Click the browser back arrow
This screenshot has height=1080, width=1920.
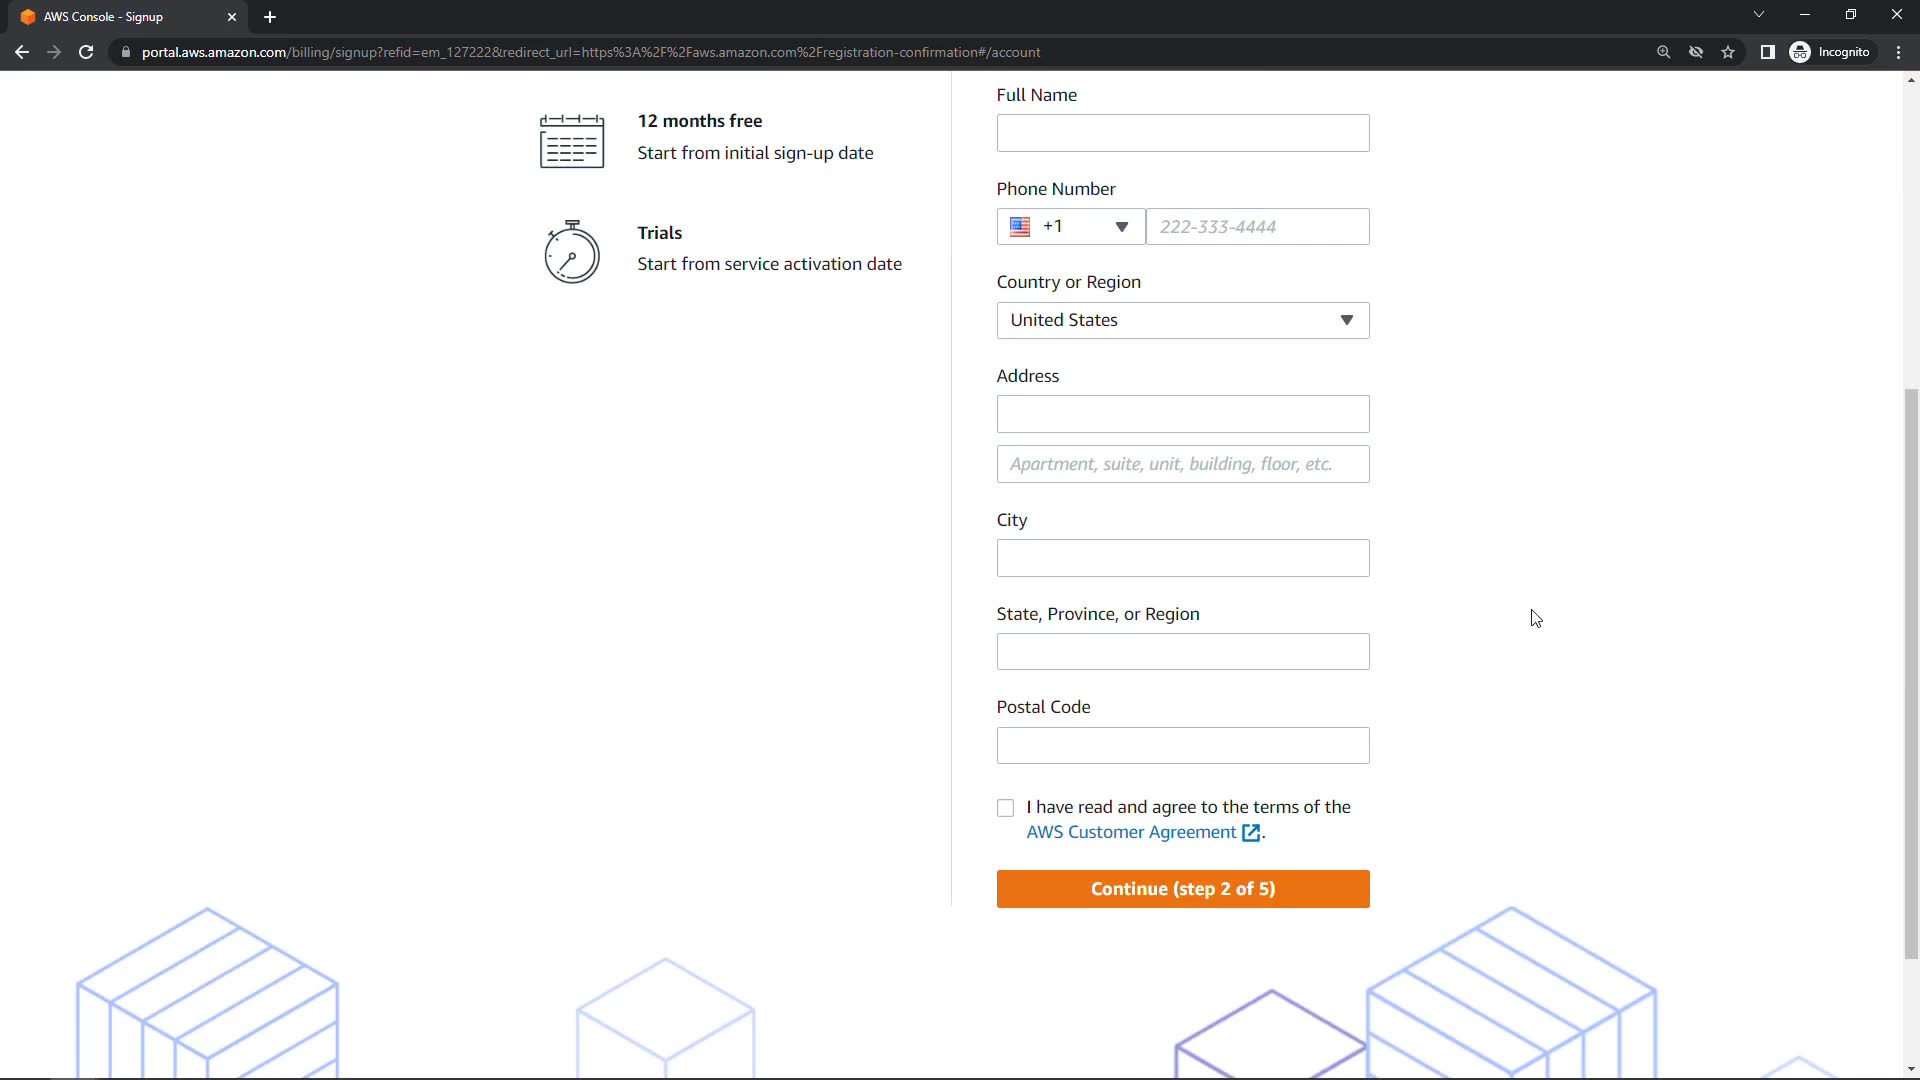click(x=22, y=52)
